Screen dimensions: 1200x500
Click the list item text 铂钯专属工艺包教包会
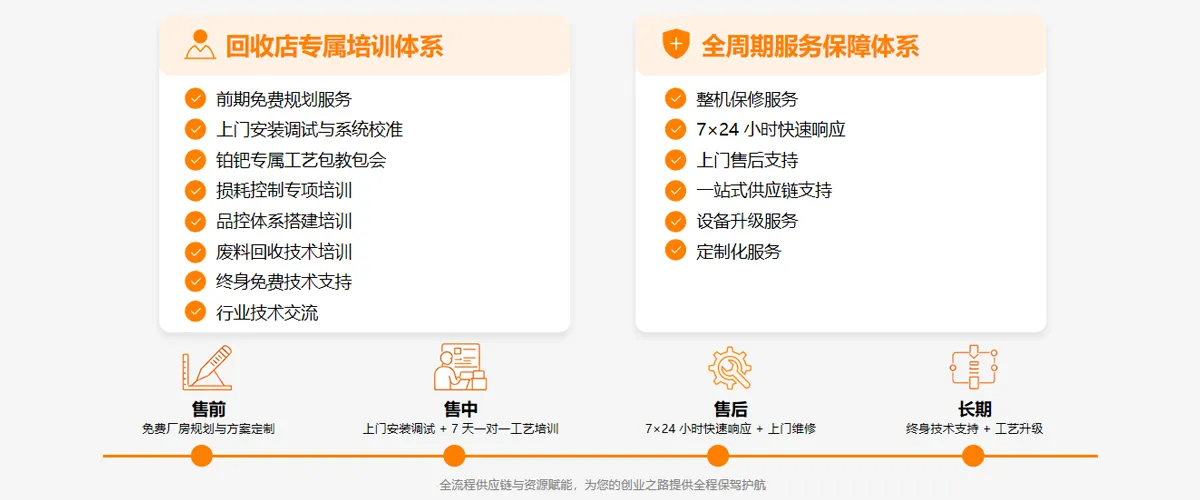301,160
